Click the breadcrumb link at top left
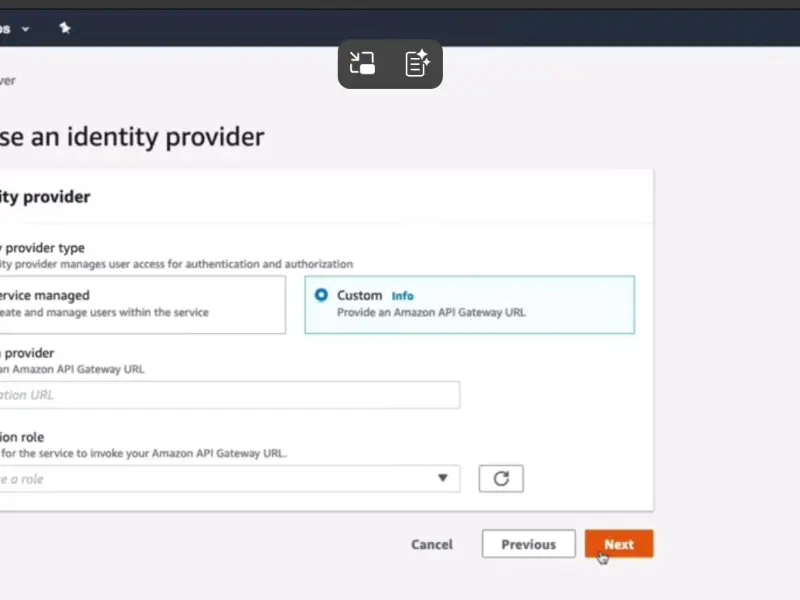This screenshot has width=800, height=600. 8,80
